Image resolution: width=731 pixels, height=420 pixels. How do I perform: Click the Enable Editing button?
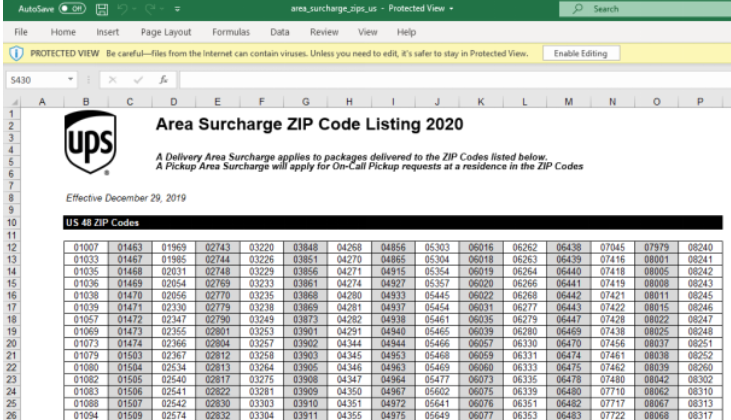(581, 53)
